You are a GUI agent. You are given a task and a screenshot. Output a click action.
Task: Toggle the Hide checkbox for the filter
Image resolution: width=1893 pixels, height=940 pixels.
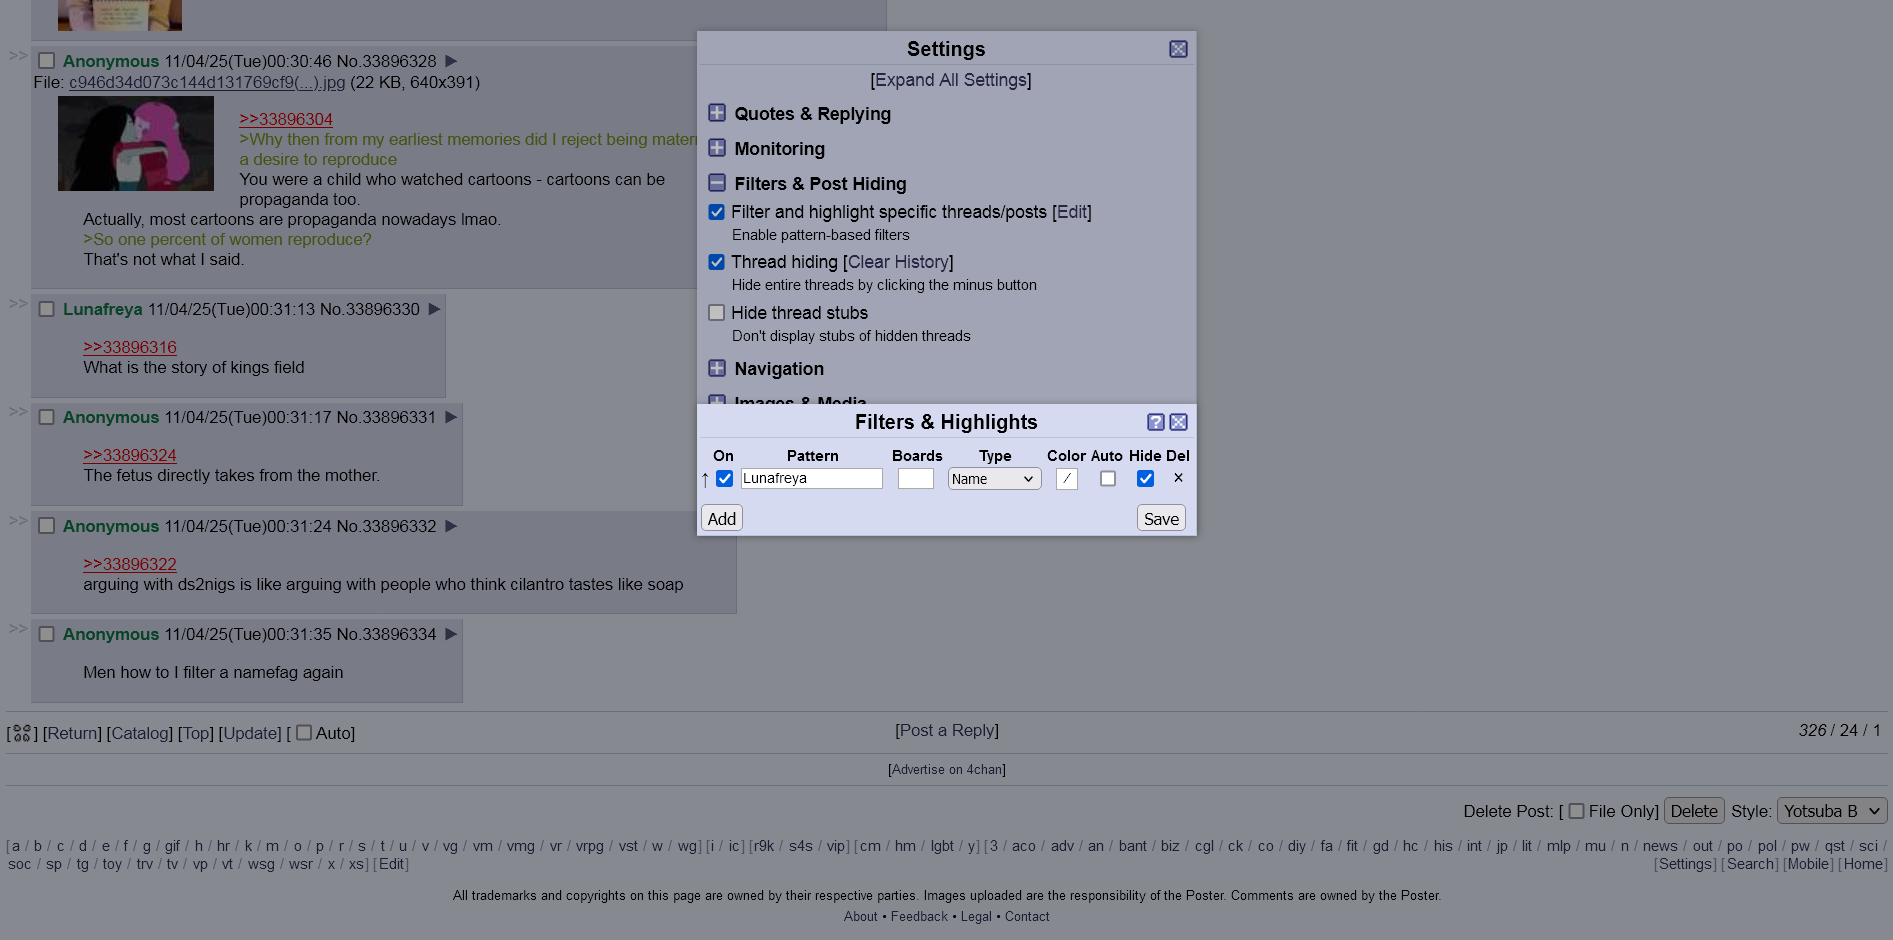tap(1146, 479)
